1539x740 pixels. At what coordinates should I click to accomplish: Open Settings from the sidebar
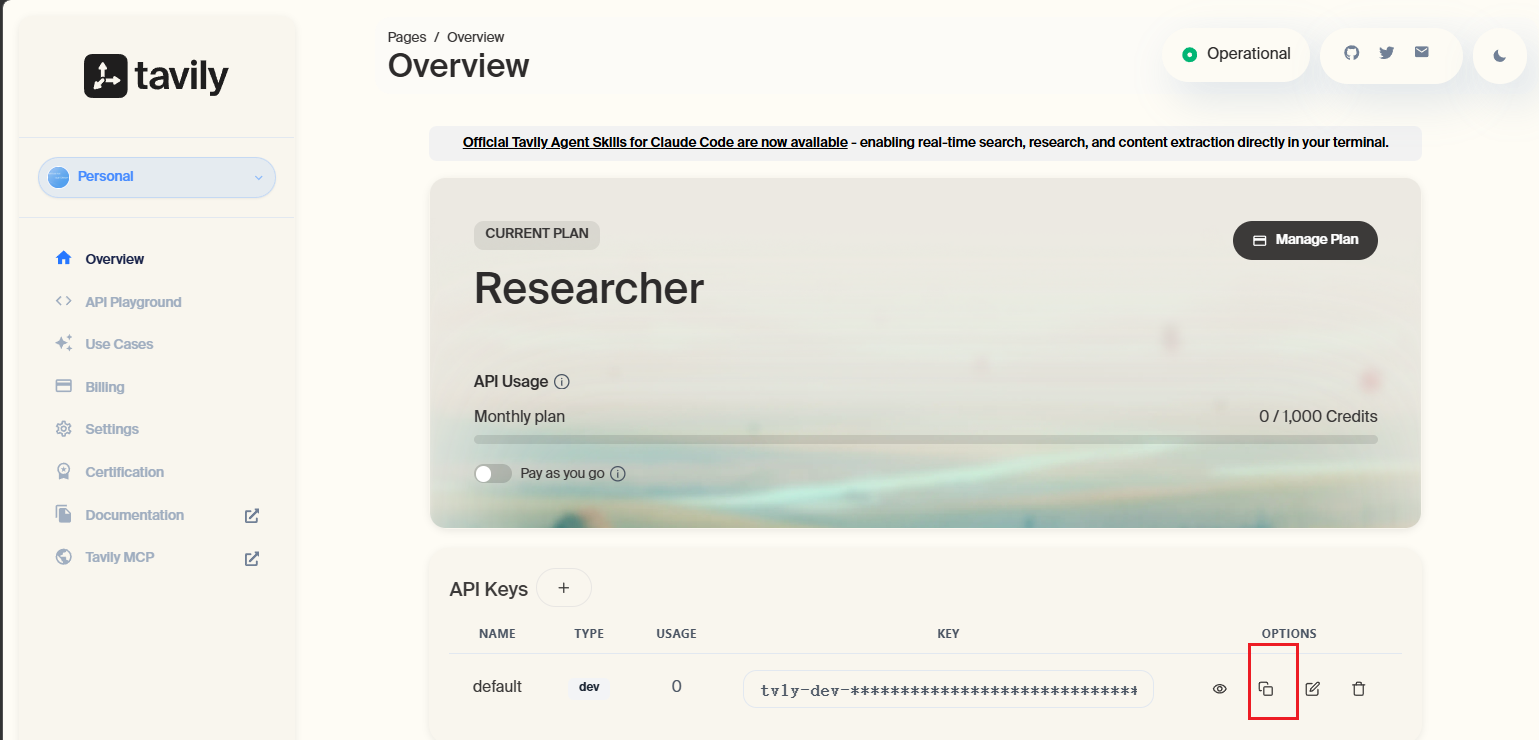[x=112, y=429]
